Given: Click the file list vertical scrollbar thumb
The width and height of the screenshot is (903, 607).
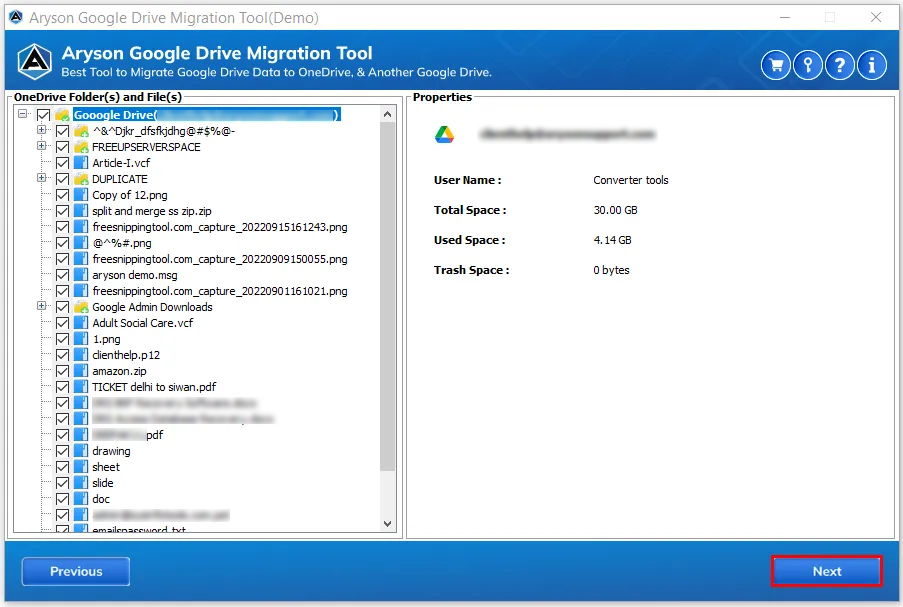Looking at the screenshot, I should click(388, 297).
